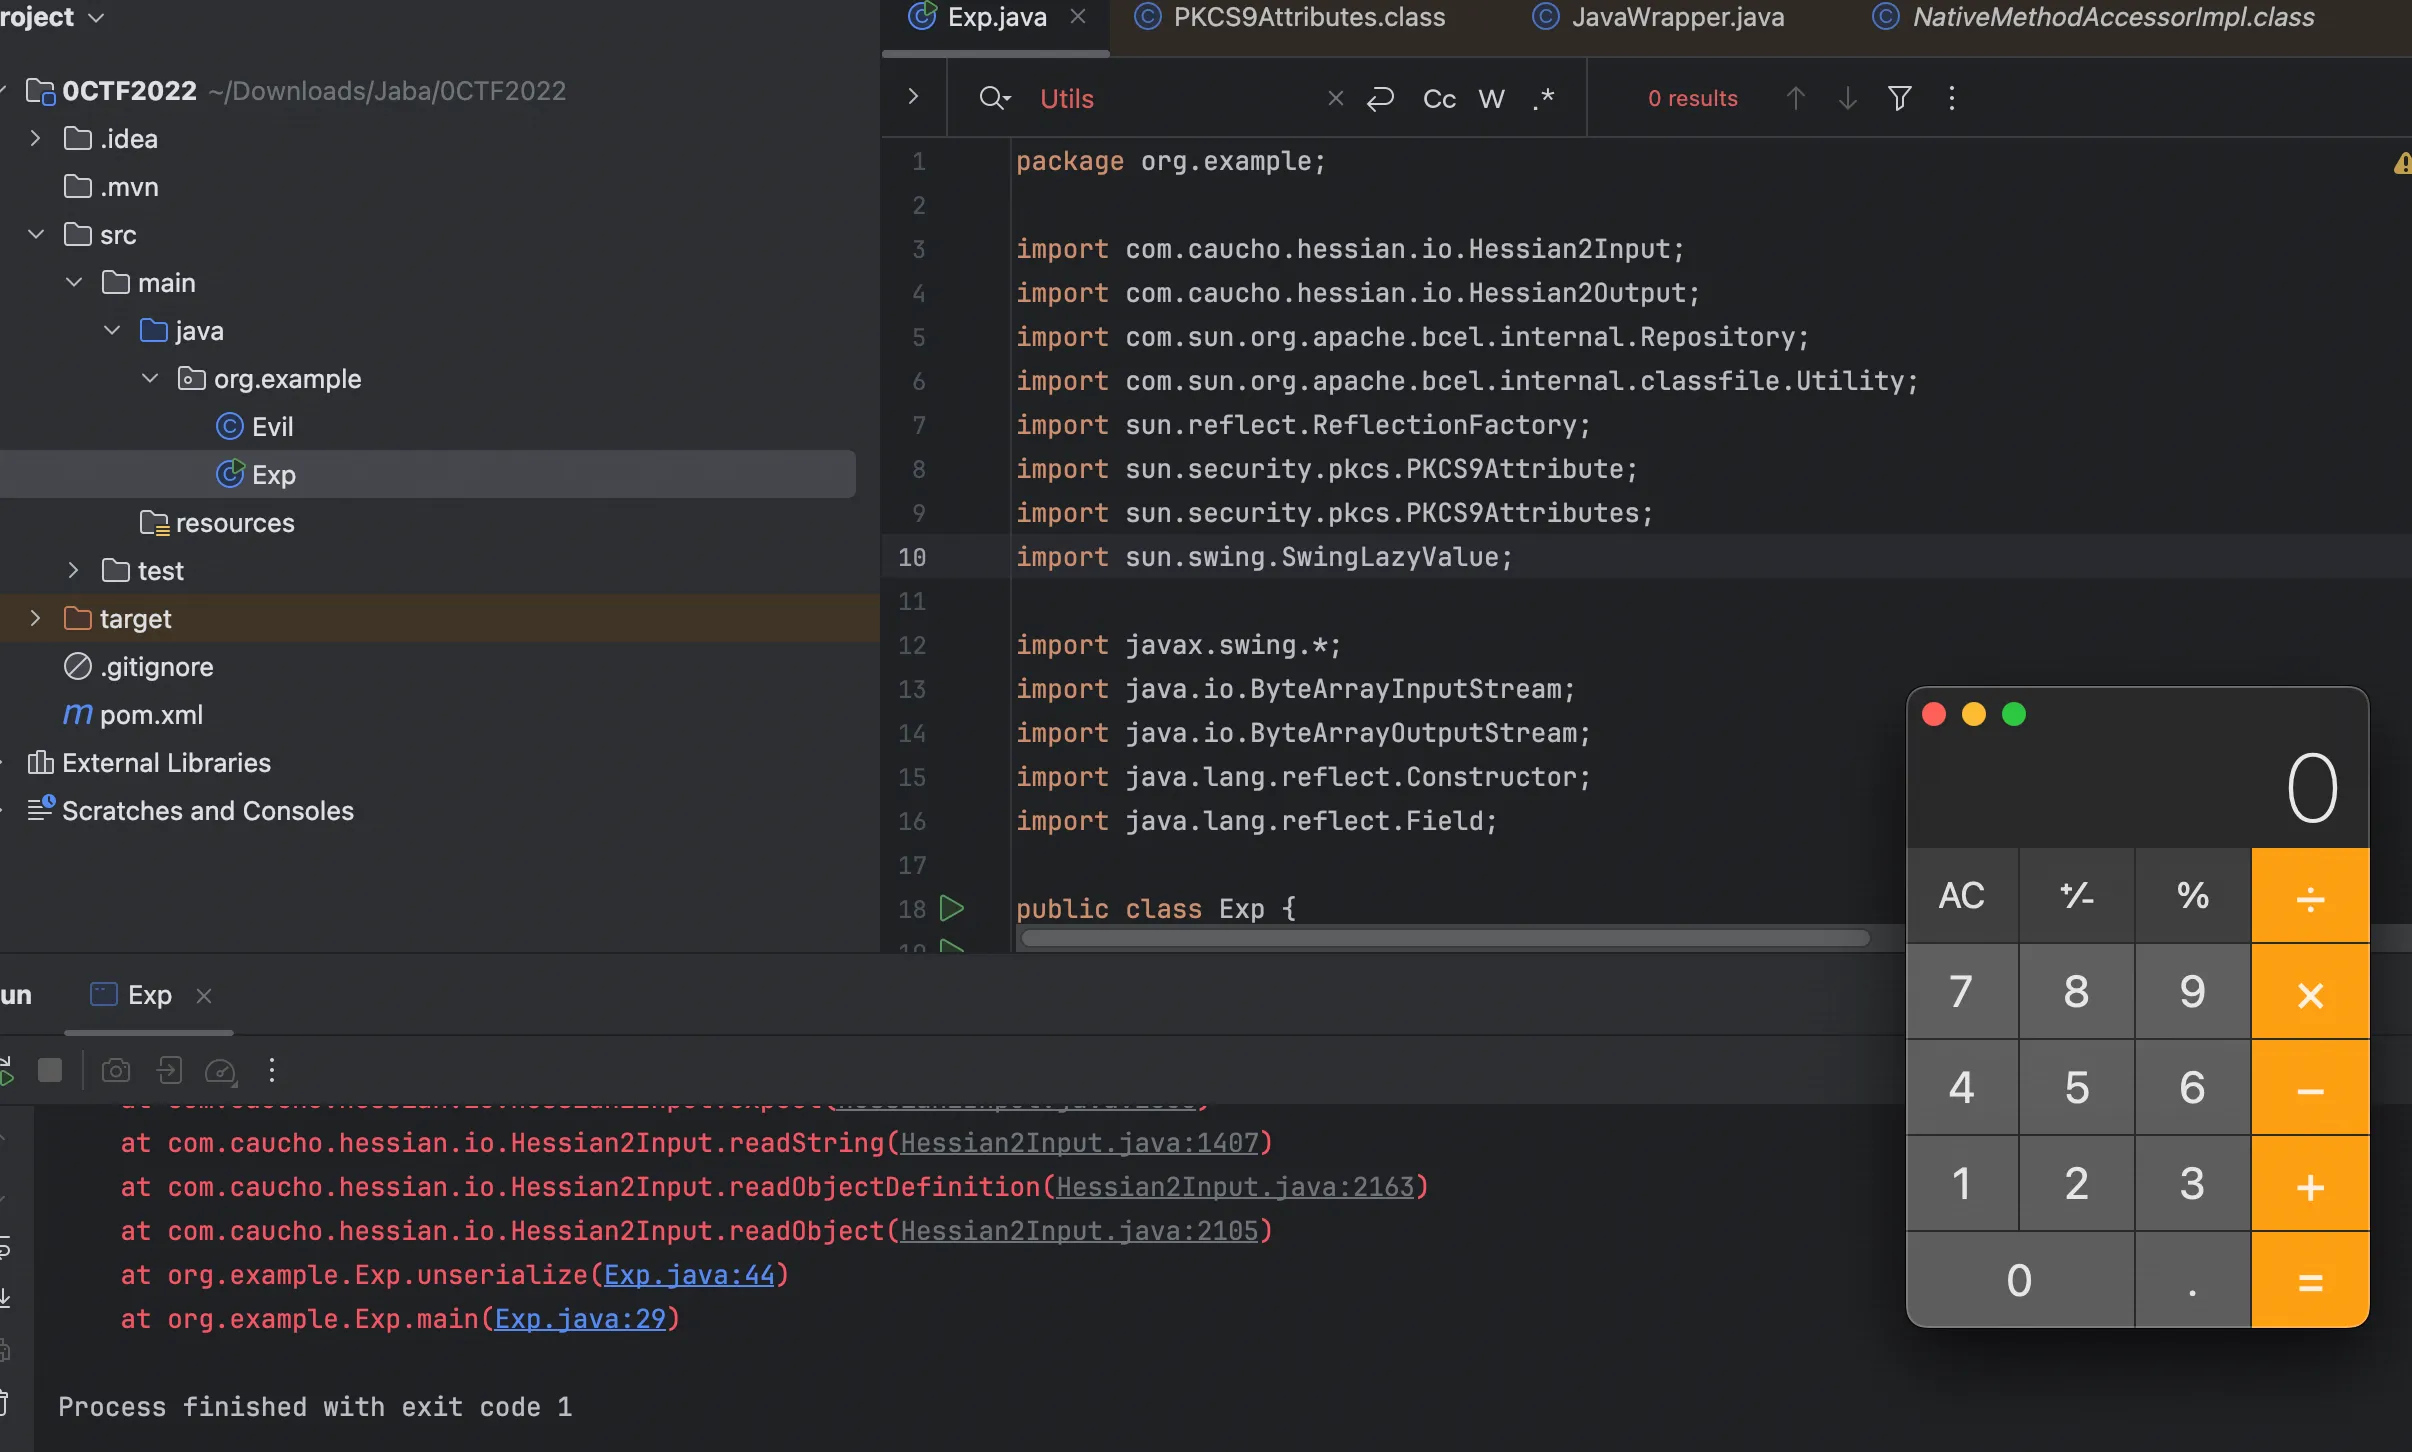
Task: Click the stop process button in Run panel
Action: [50, 1071]
